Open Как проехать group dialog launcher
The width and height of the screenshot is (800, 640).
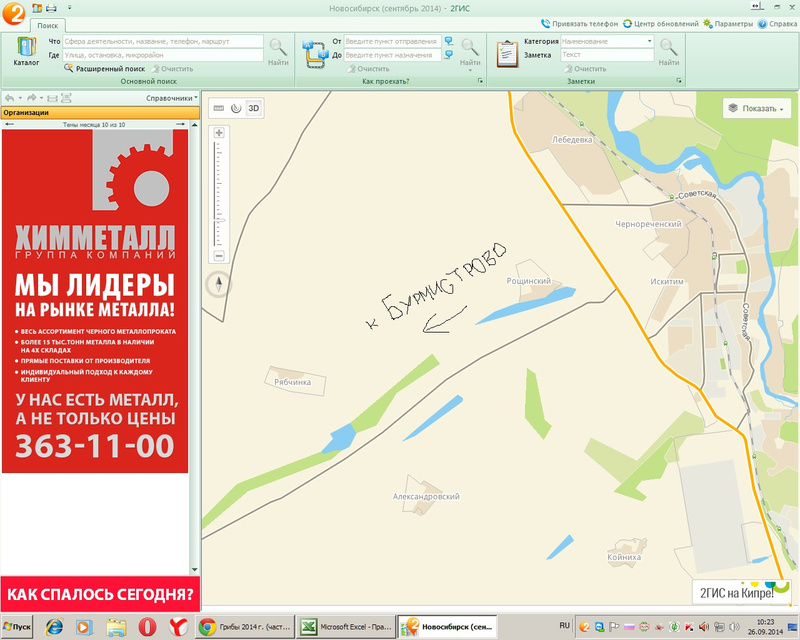coord(480,81)
